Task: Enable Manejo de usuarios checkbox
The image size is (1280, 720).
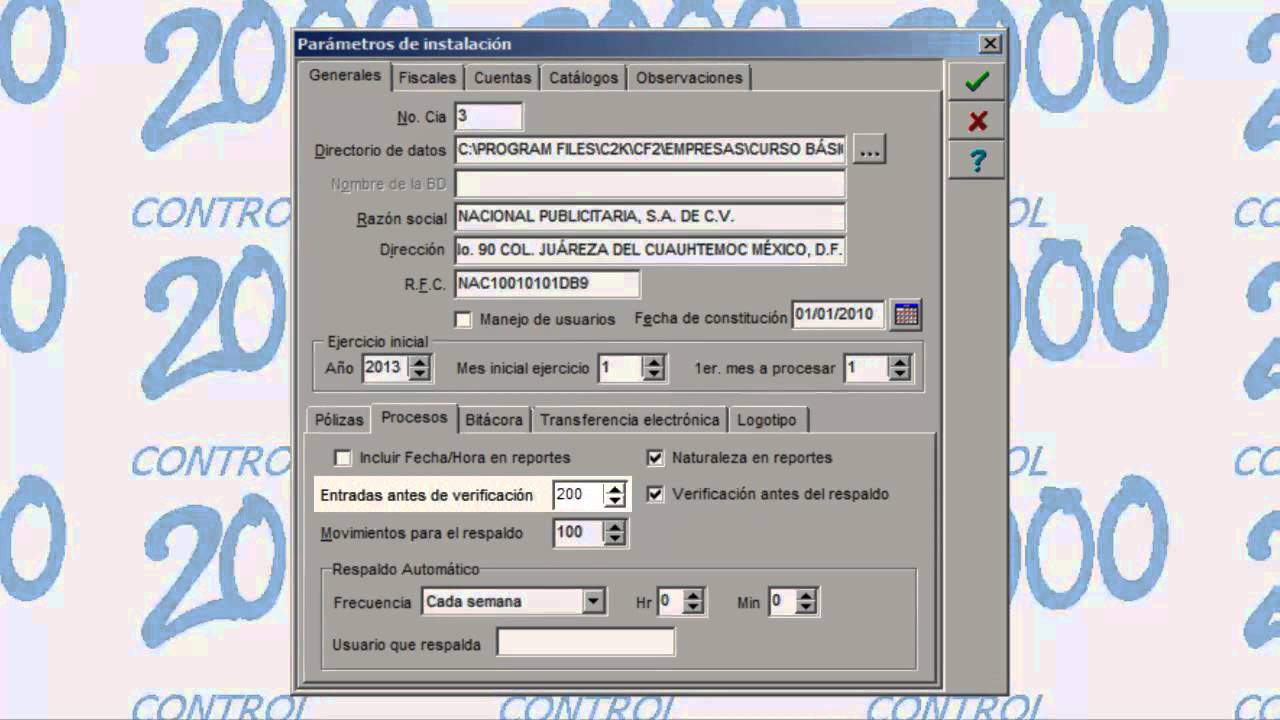Action: tap(463, 320)
